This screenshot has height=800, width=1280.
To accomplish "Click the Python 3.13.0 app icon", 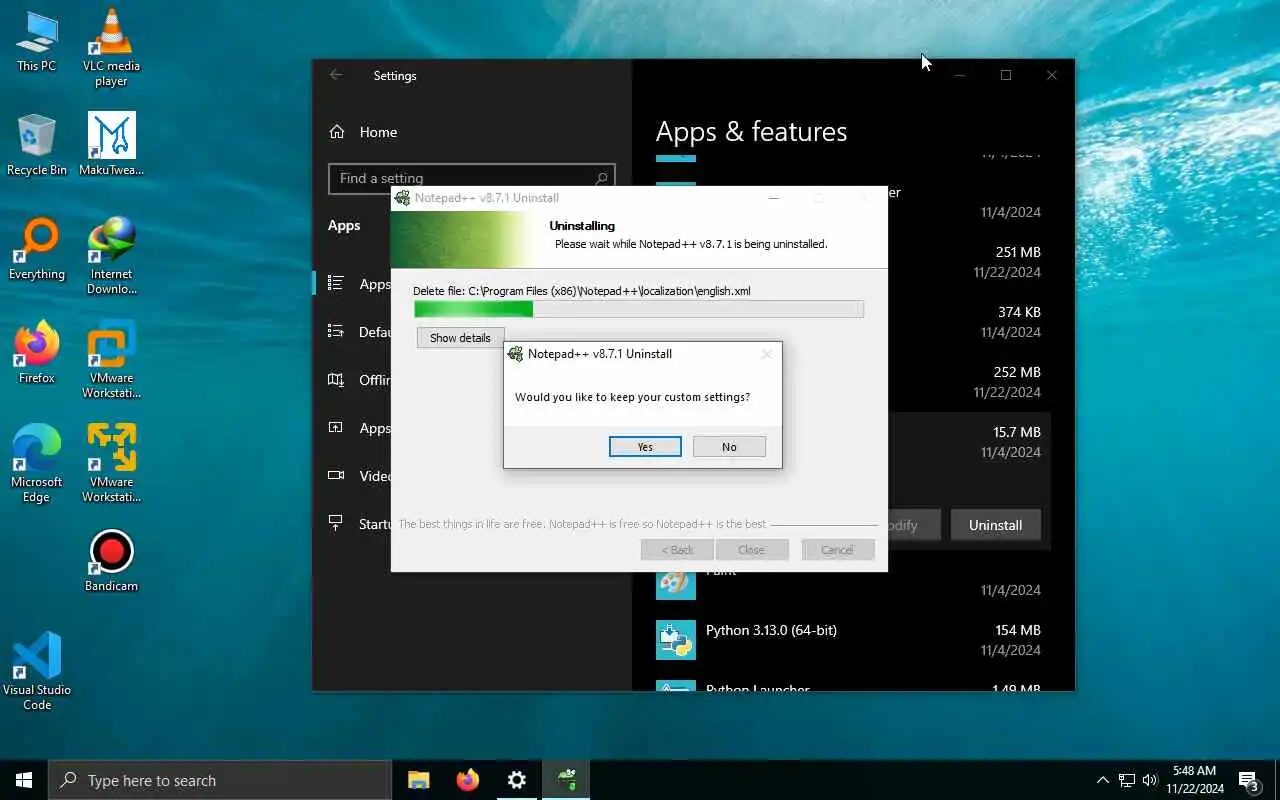I will pos(676,640).
